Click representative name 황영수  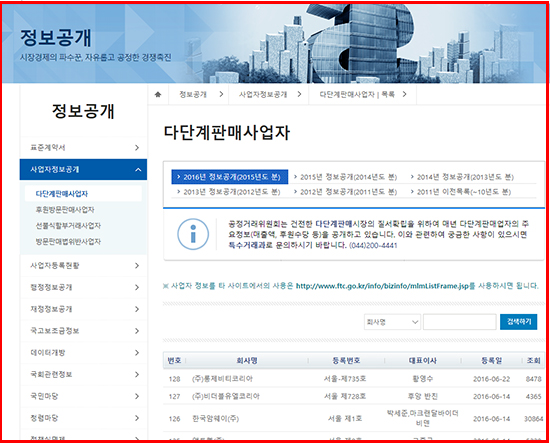[x=423, y=379]
